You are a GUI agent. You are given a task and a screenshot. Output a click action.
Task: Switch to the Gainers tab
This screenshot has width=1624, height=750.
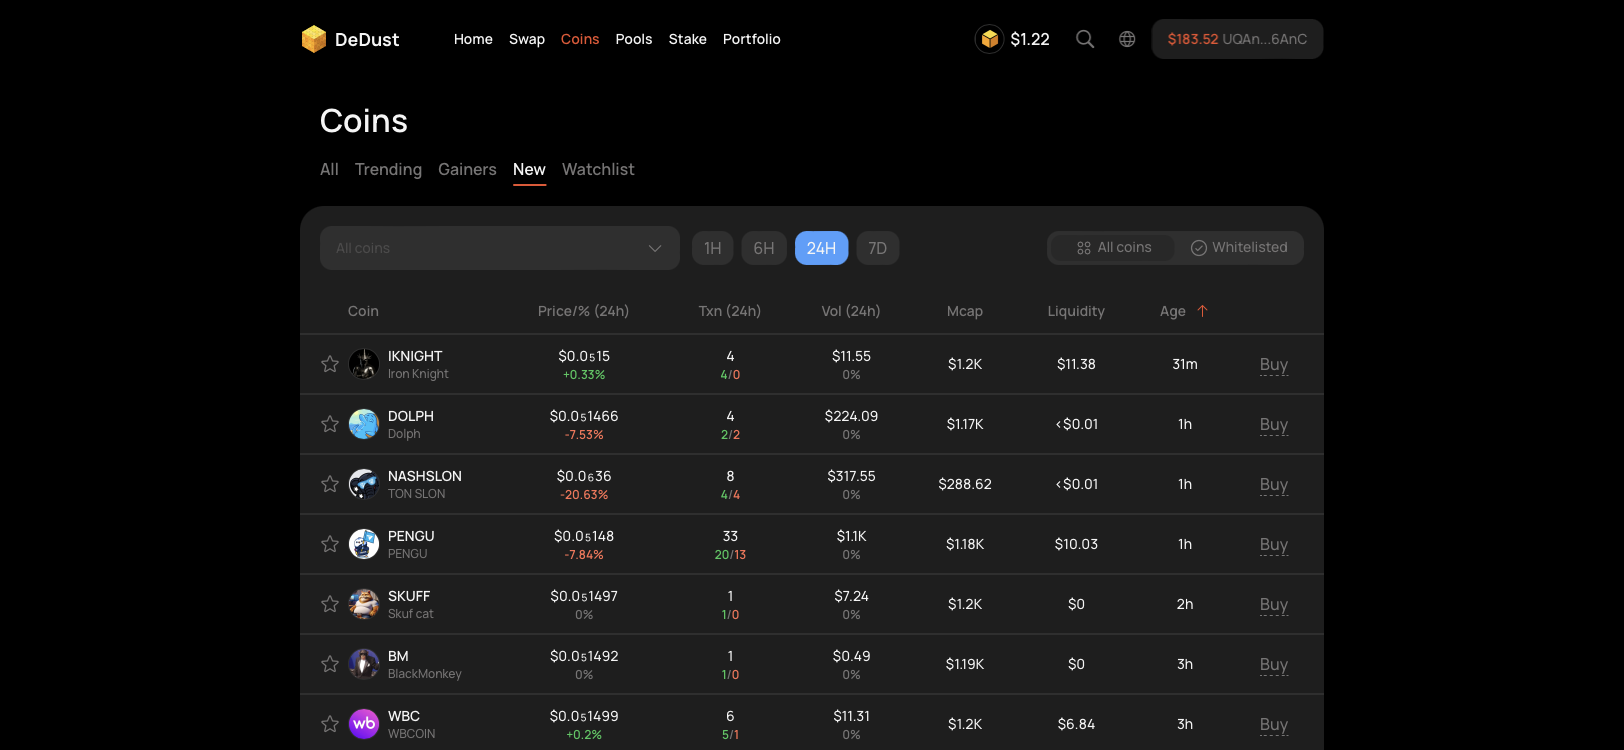click(467, 170)
